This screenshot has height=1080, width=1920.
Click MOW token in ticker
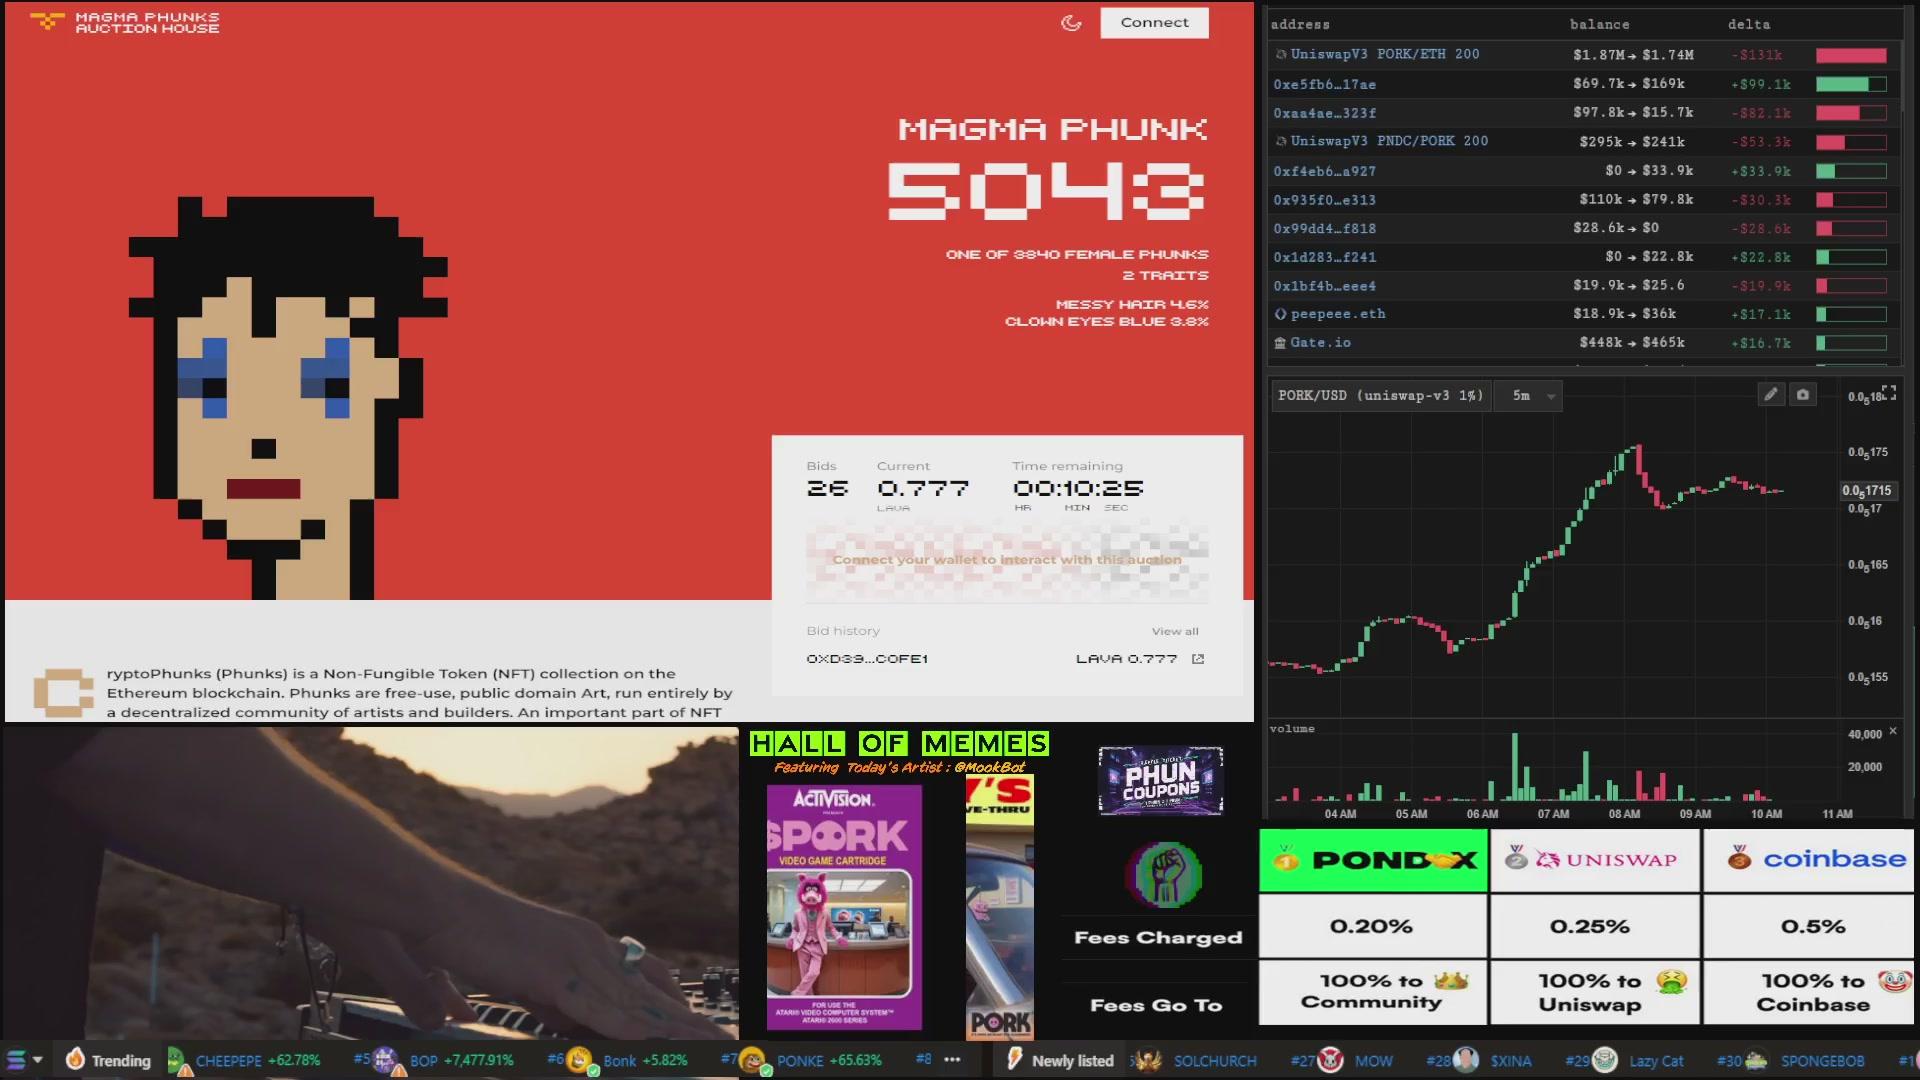pyautogui.click(x=1373, y=1061)
